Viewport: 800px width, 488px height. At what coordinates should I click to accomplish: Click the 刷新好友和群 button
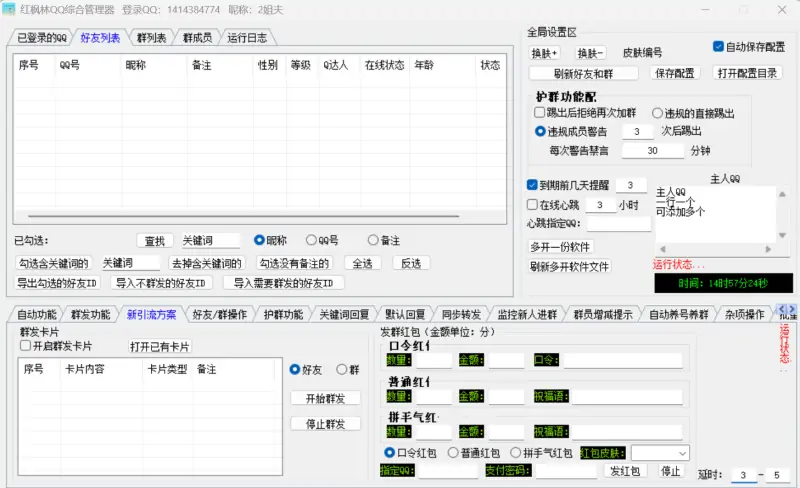point(583,74)
